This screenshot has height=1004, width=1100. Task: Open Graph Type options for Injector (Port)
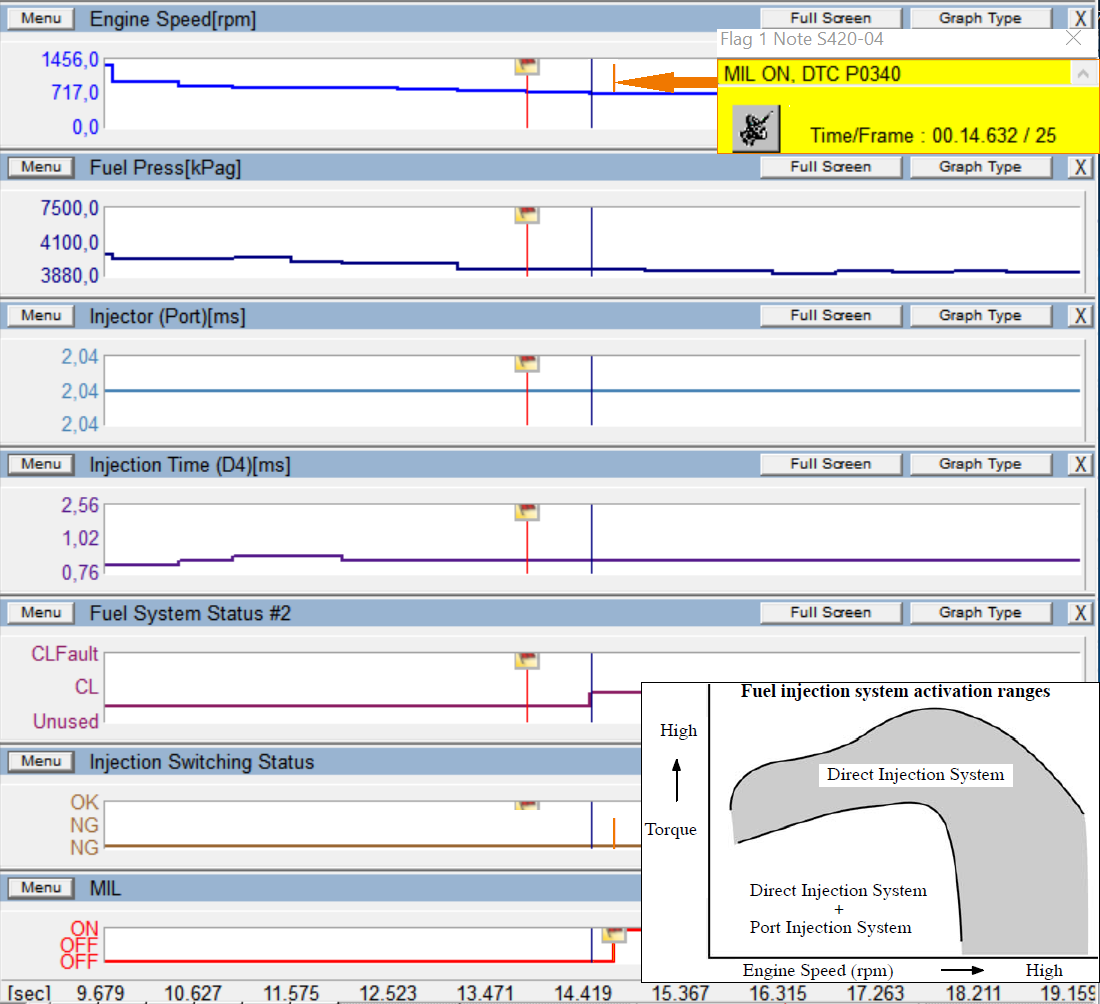coord(980,316)
